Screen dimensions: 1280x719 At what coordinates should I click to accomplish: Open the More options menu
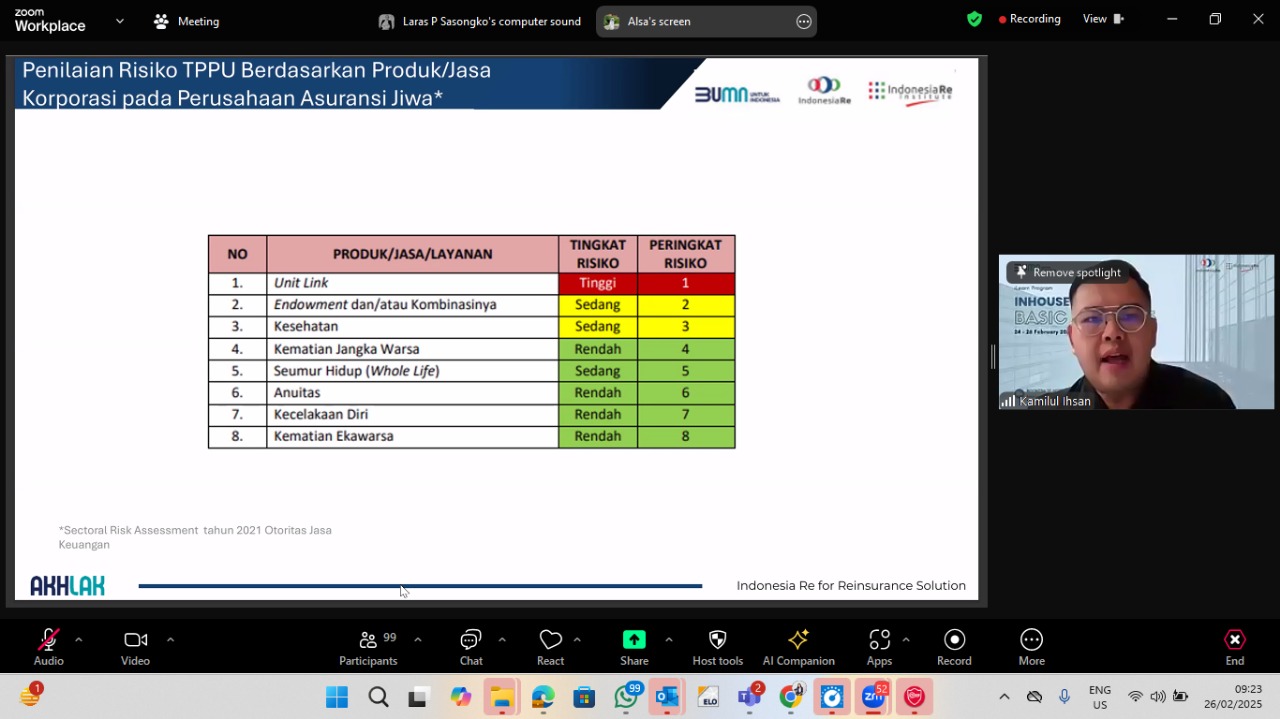pos(1031,640)
